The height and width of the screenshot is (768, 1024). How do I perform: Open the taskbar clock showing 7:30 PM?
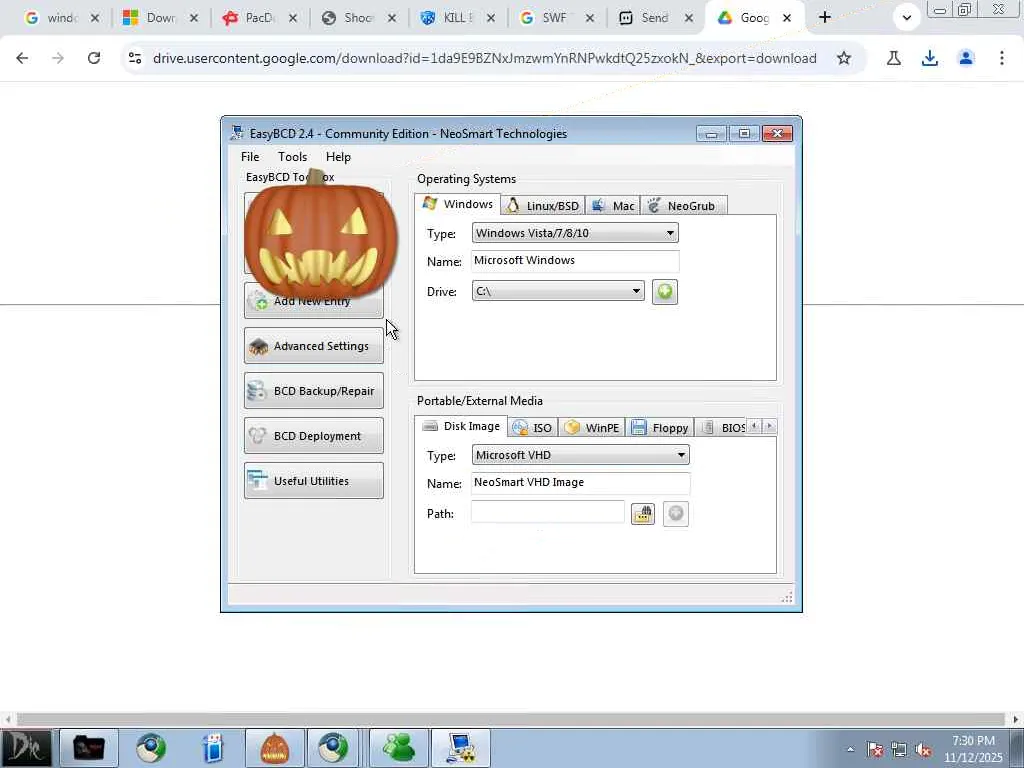[973, 749]
